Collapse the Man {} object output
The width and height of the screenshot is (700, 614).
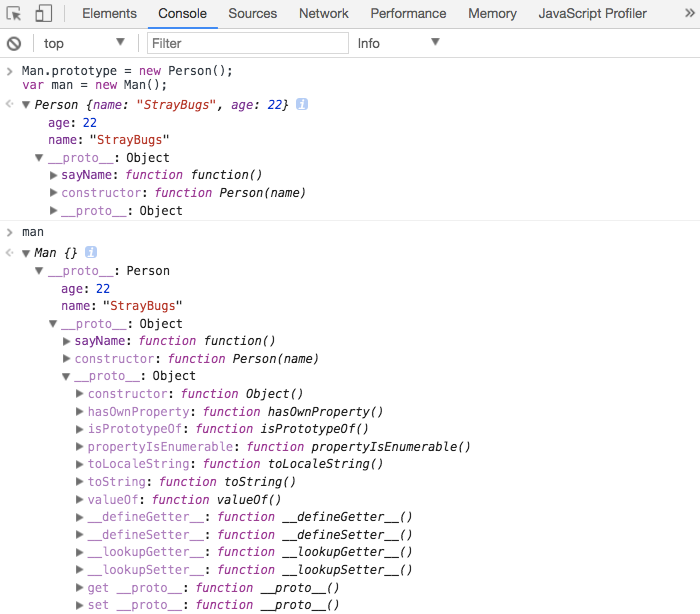(x=26, y=253)
